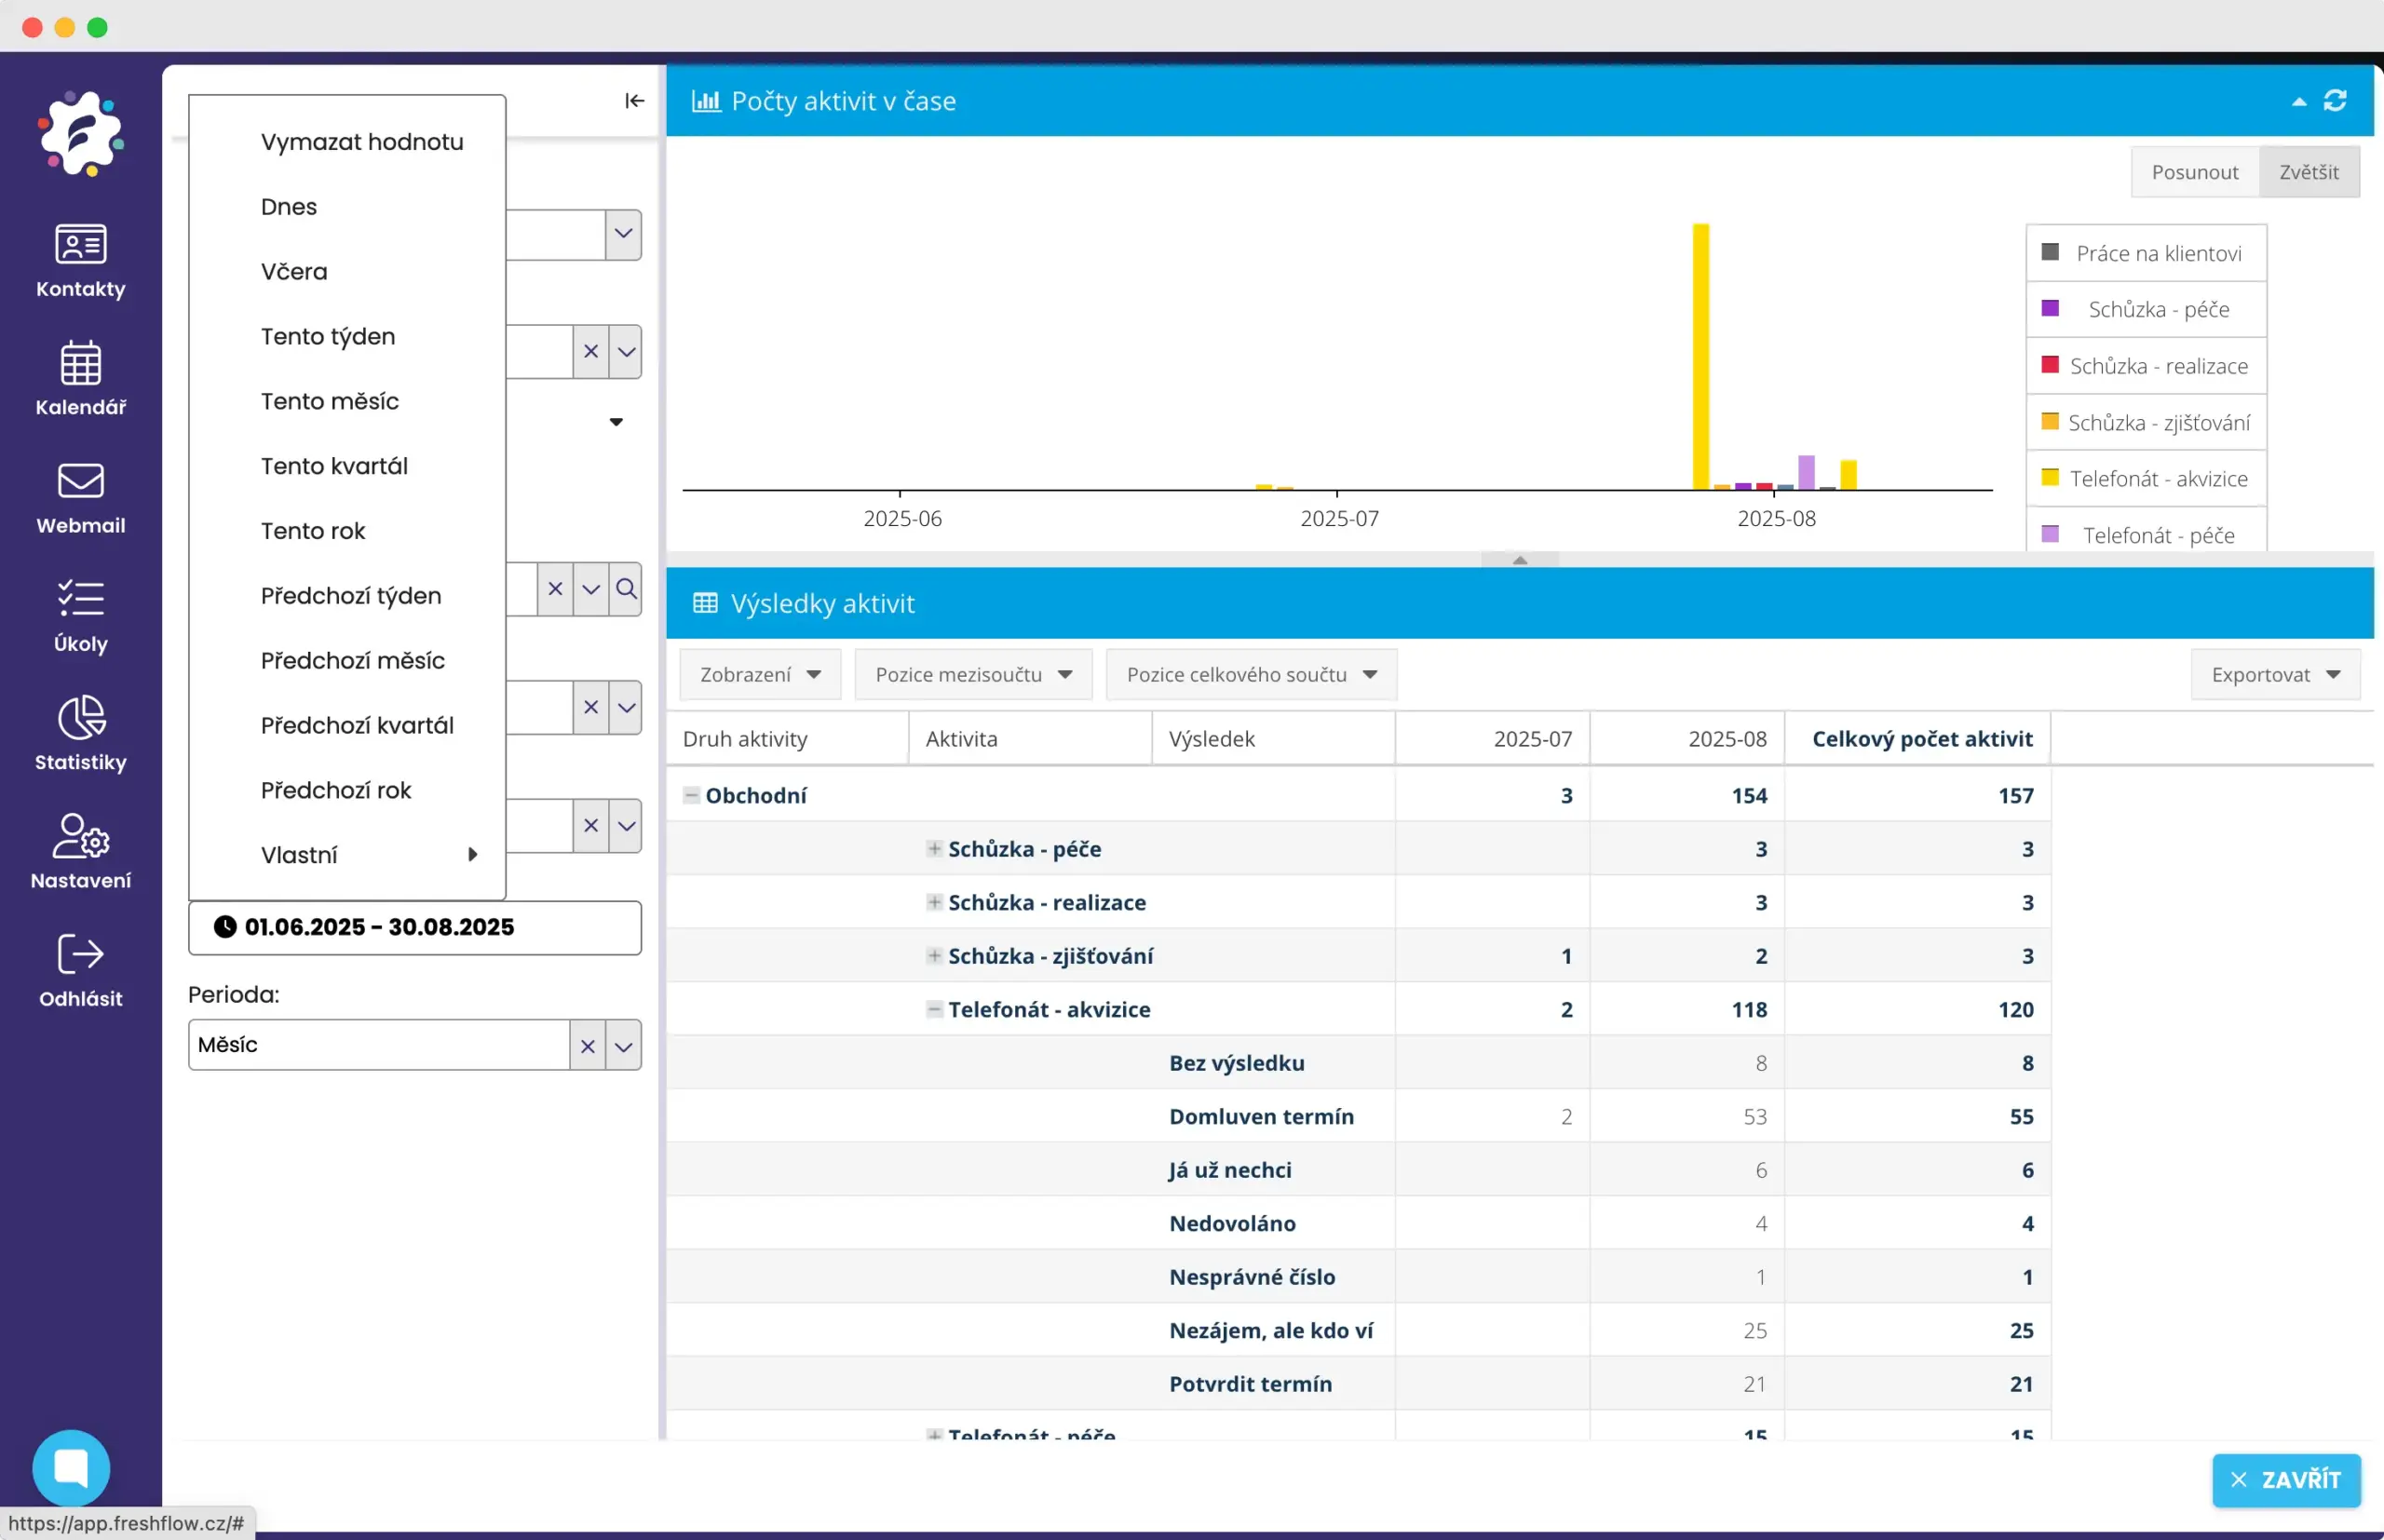Collapse the filter panel with arrow icon

634,101
